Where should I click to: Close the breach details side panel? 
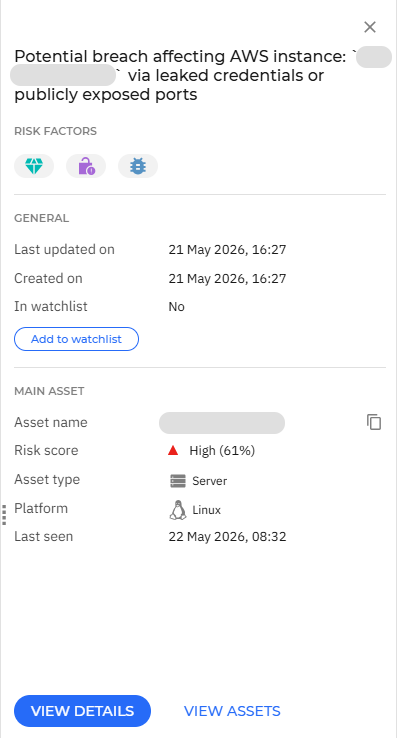pos(370,27)
